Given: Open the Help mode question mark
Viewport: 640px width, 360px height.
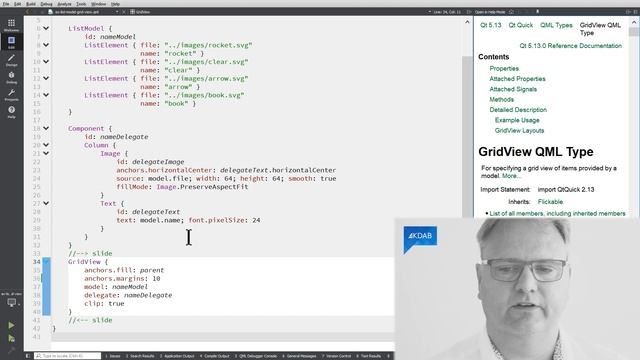Looking at the screenshot, I should 11,112.
